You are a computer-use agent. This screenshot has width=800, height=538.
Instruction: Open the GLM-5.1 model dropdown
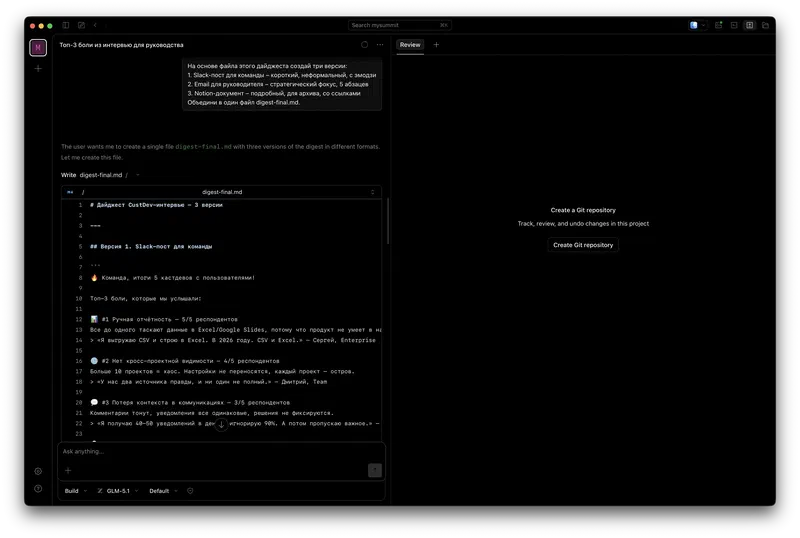117,491
